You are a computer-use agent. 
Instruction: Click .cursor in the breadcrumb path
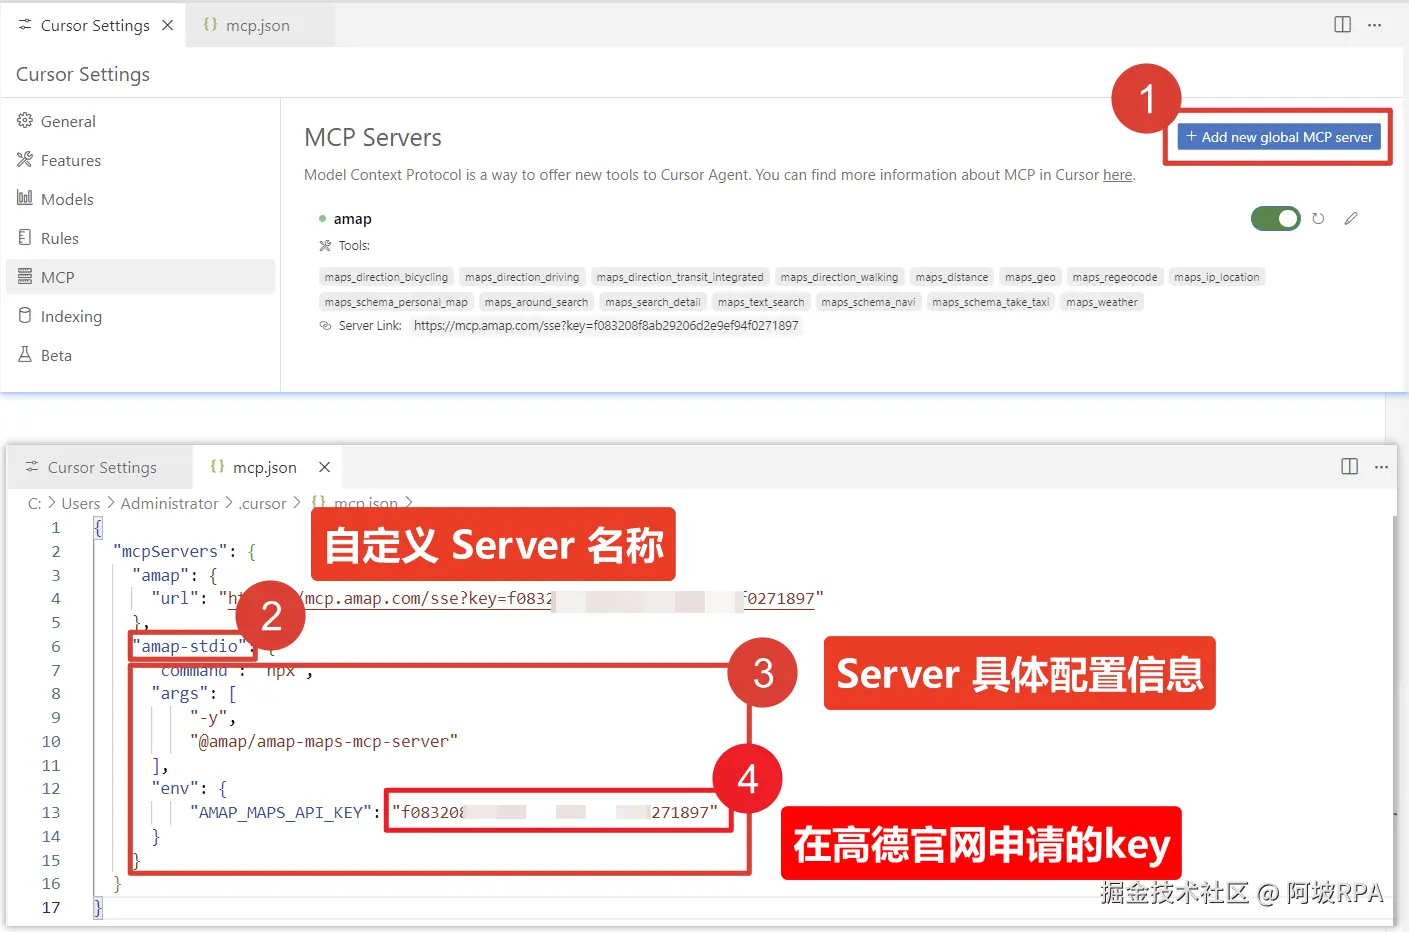(x=263, y=504)
